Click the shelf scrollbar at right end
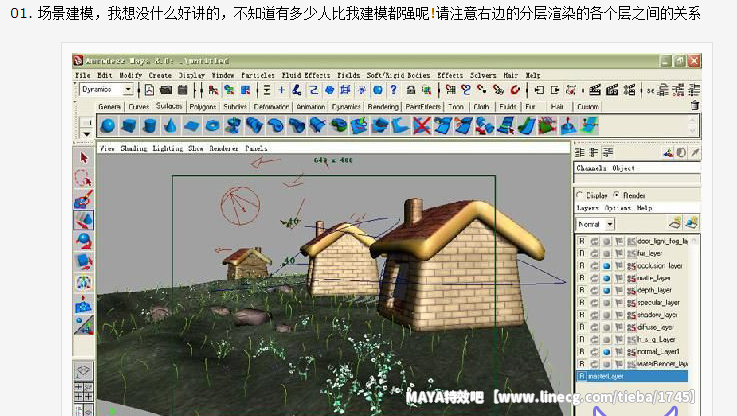 (x=692, y=126)
